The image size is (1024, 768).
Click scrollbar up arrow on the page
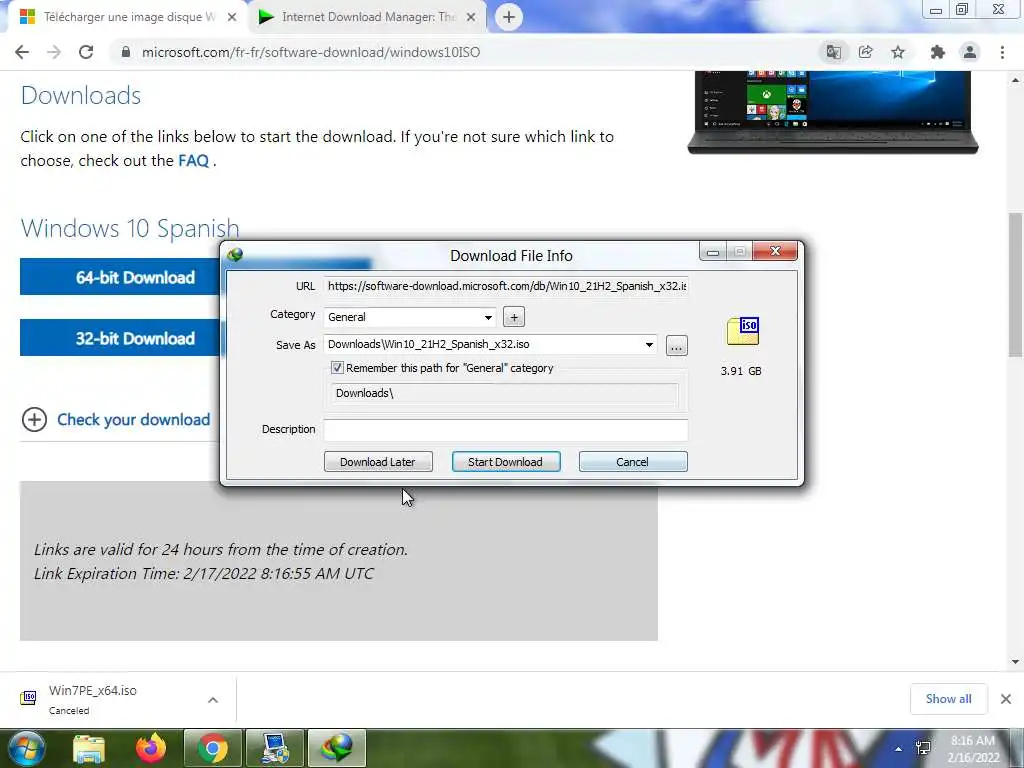pyautogui.click(x=1016, y=80)
